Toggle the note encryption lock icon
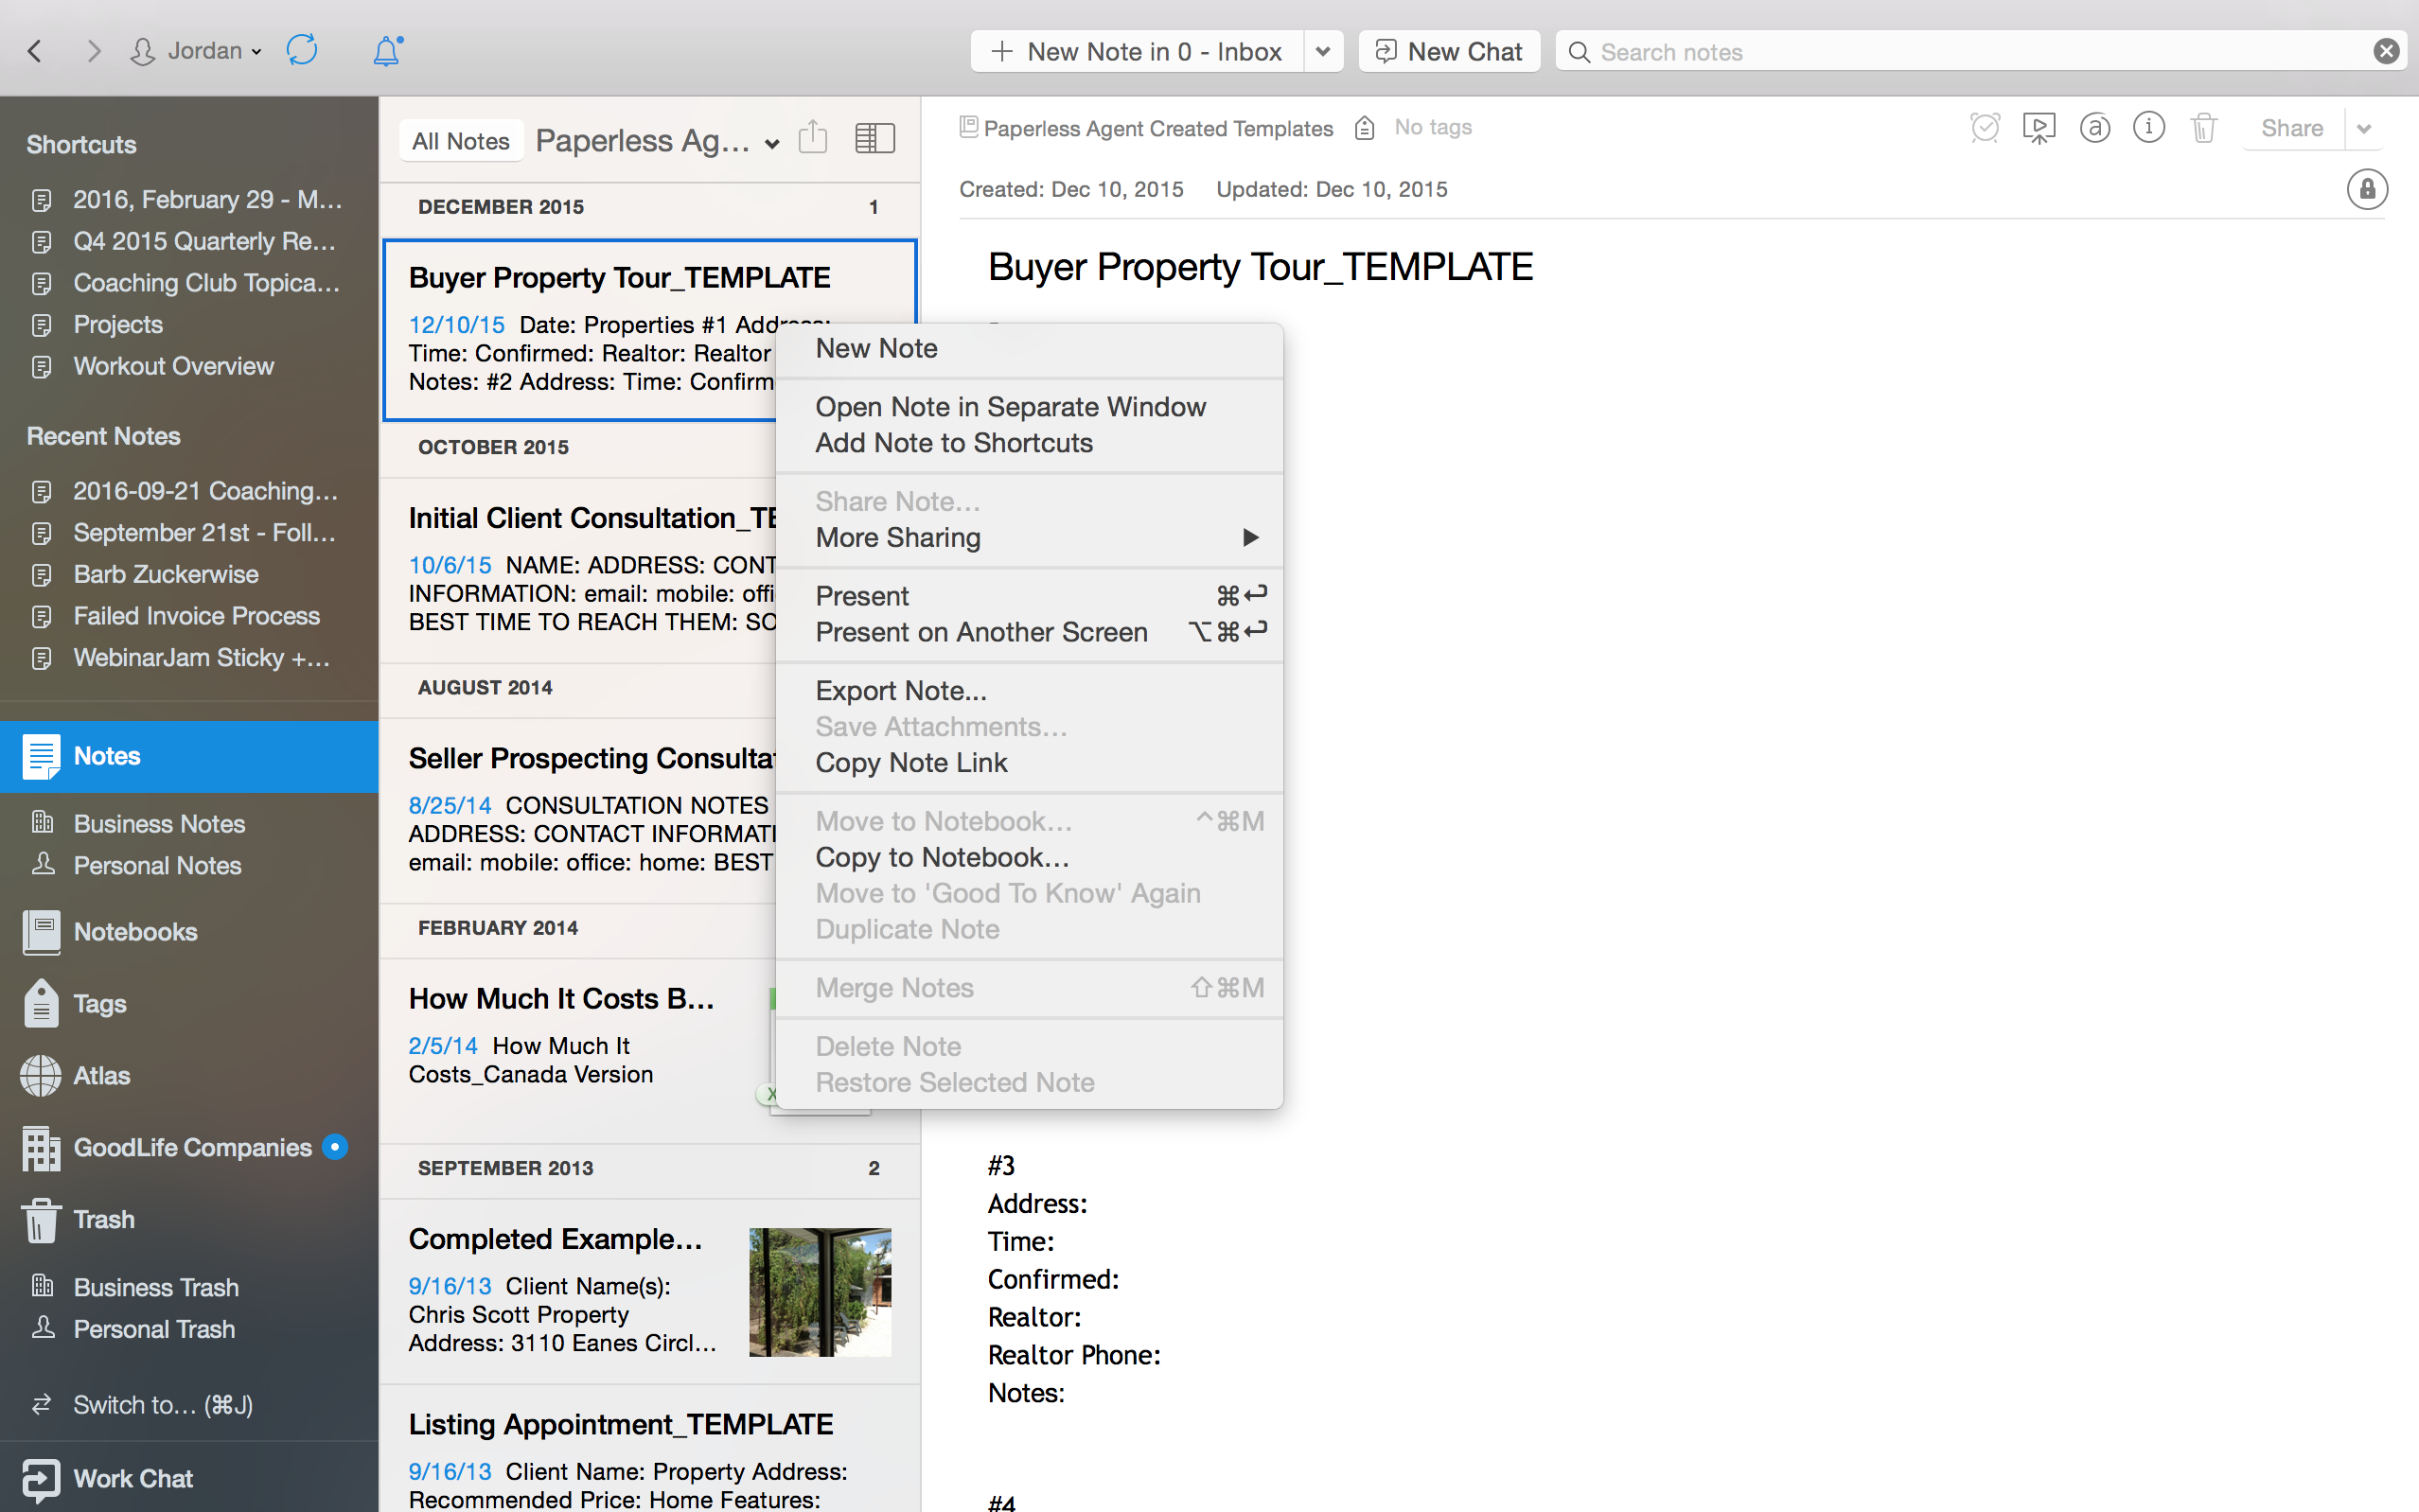The width and height of the screenshot is (2419, 1512). (x=2366, y=189)
